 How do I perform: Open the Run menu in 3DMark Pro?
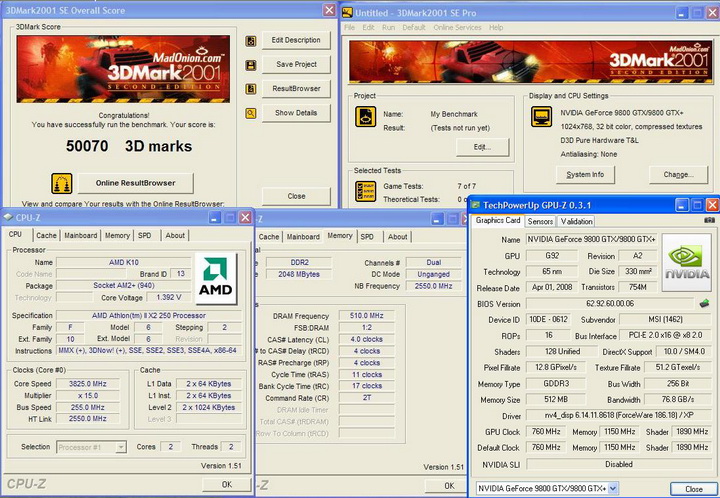coord(388,28)
